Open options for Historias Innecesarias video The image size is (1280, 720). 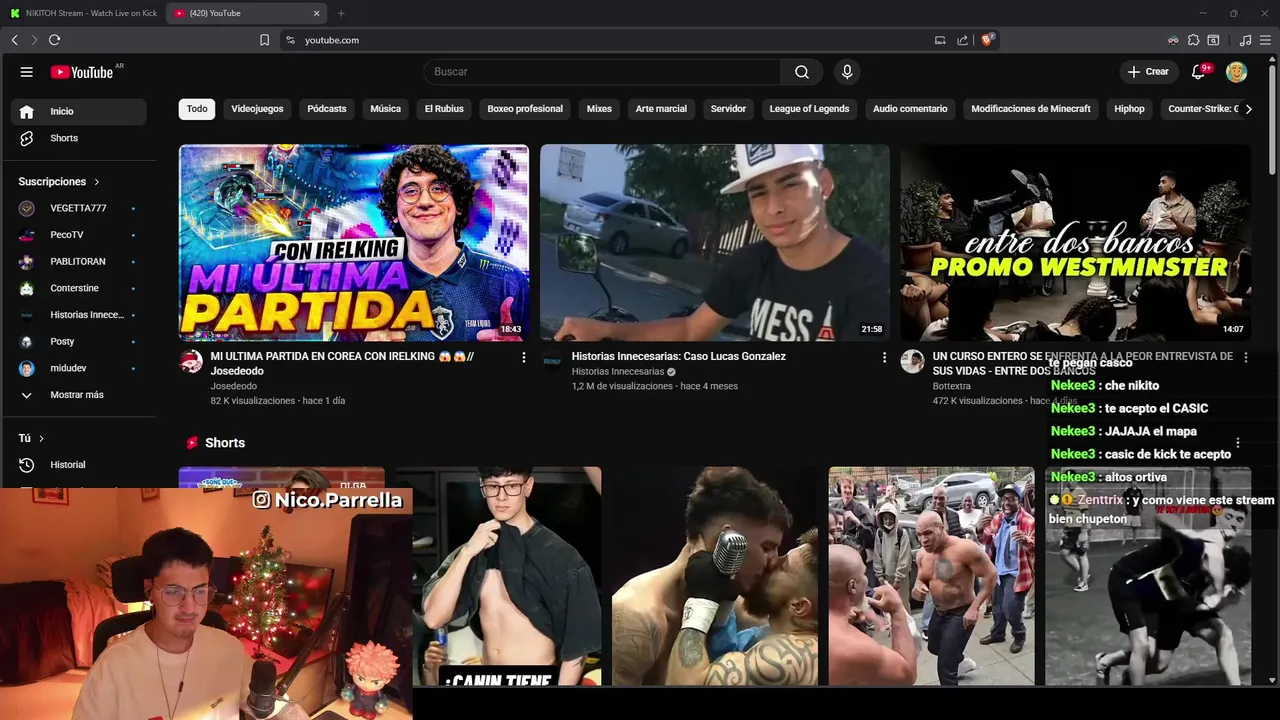coord(884,357)
